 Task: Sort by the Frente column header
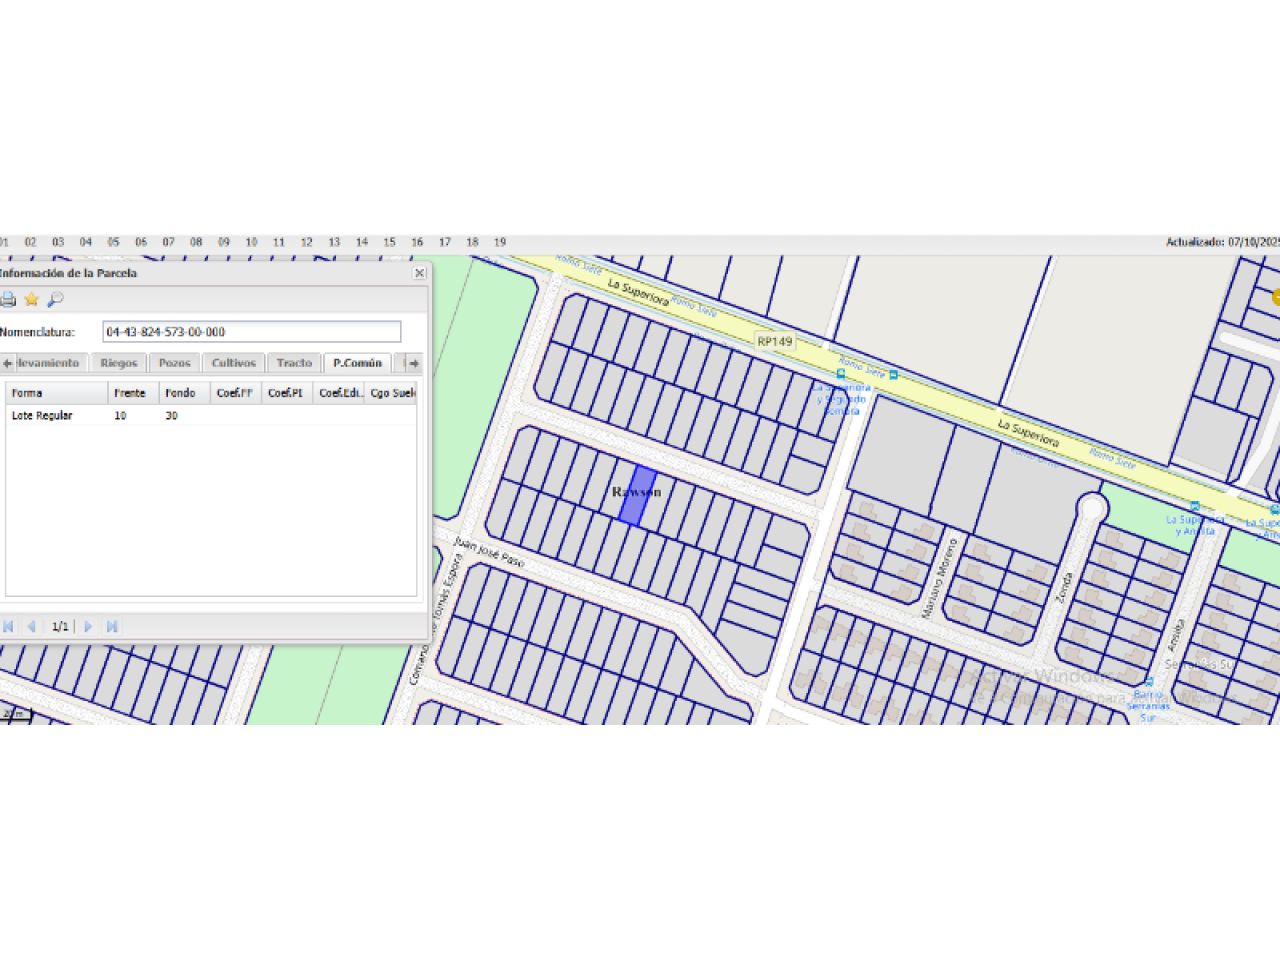tap(131, 393)
